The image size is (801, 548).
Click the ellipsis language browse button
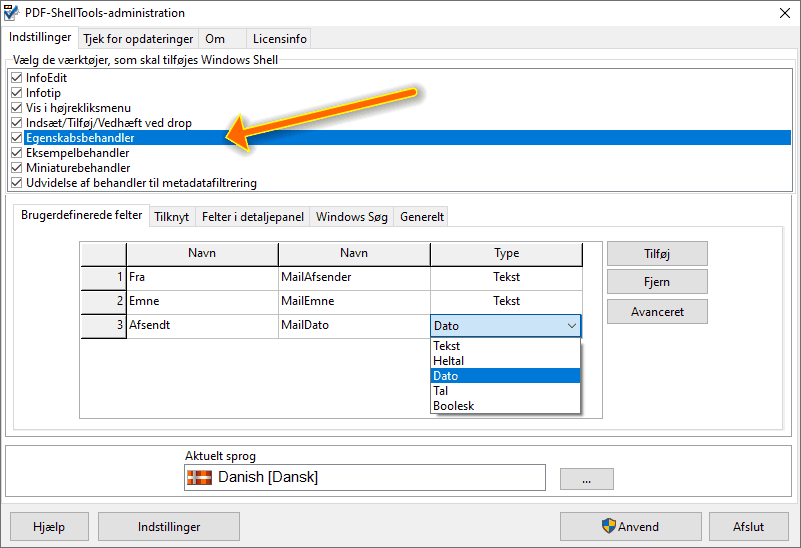click(586, 479)
